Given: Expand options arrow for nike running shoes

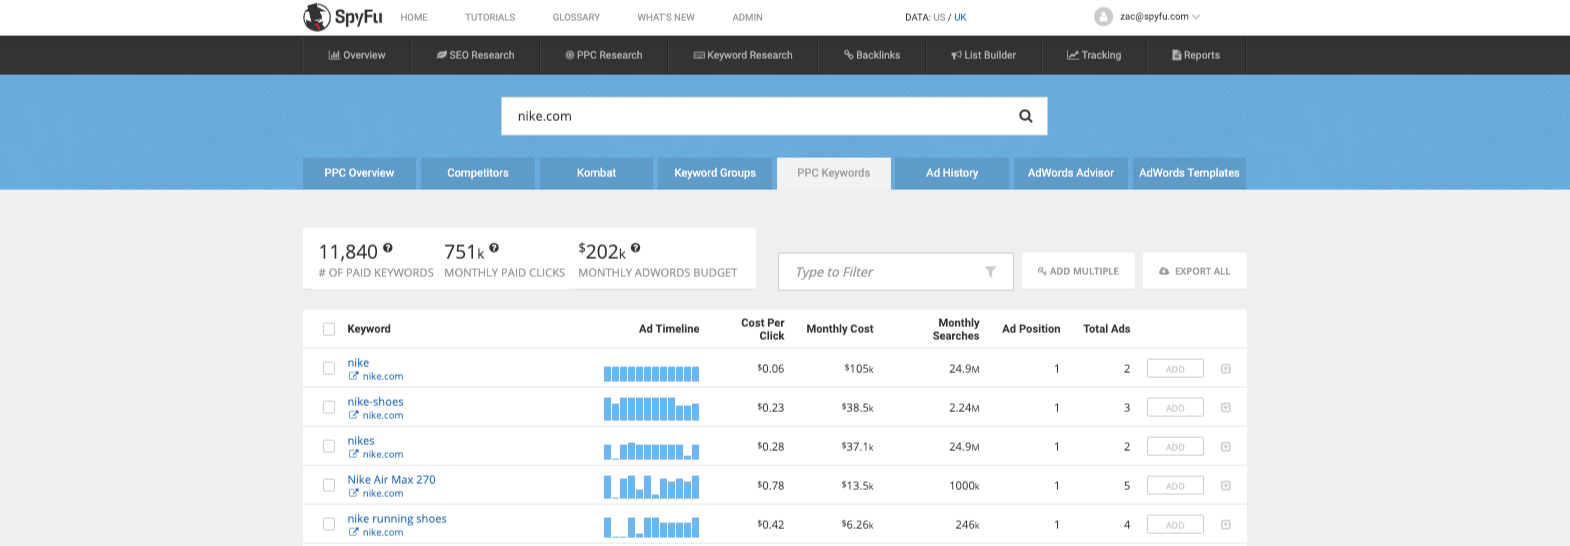Looking at the screenshot, I should click(x=1226, y=525).
